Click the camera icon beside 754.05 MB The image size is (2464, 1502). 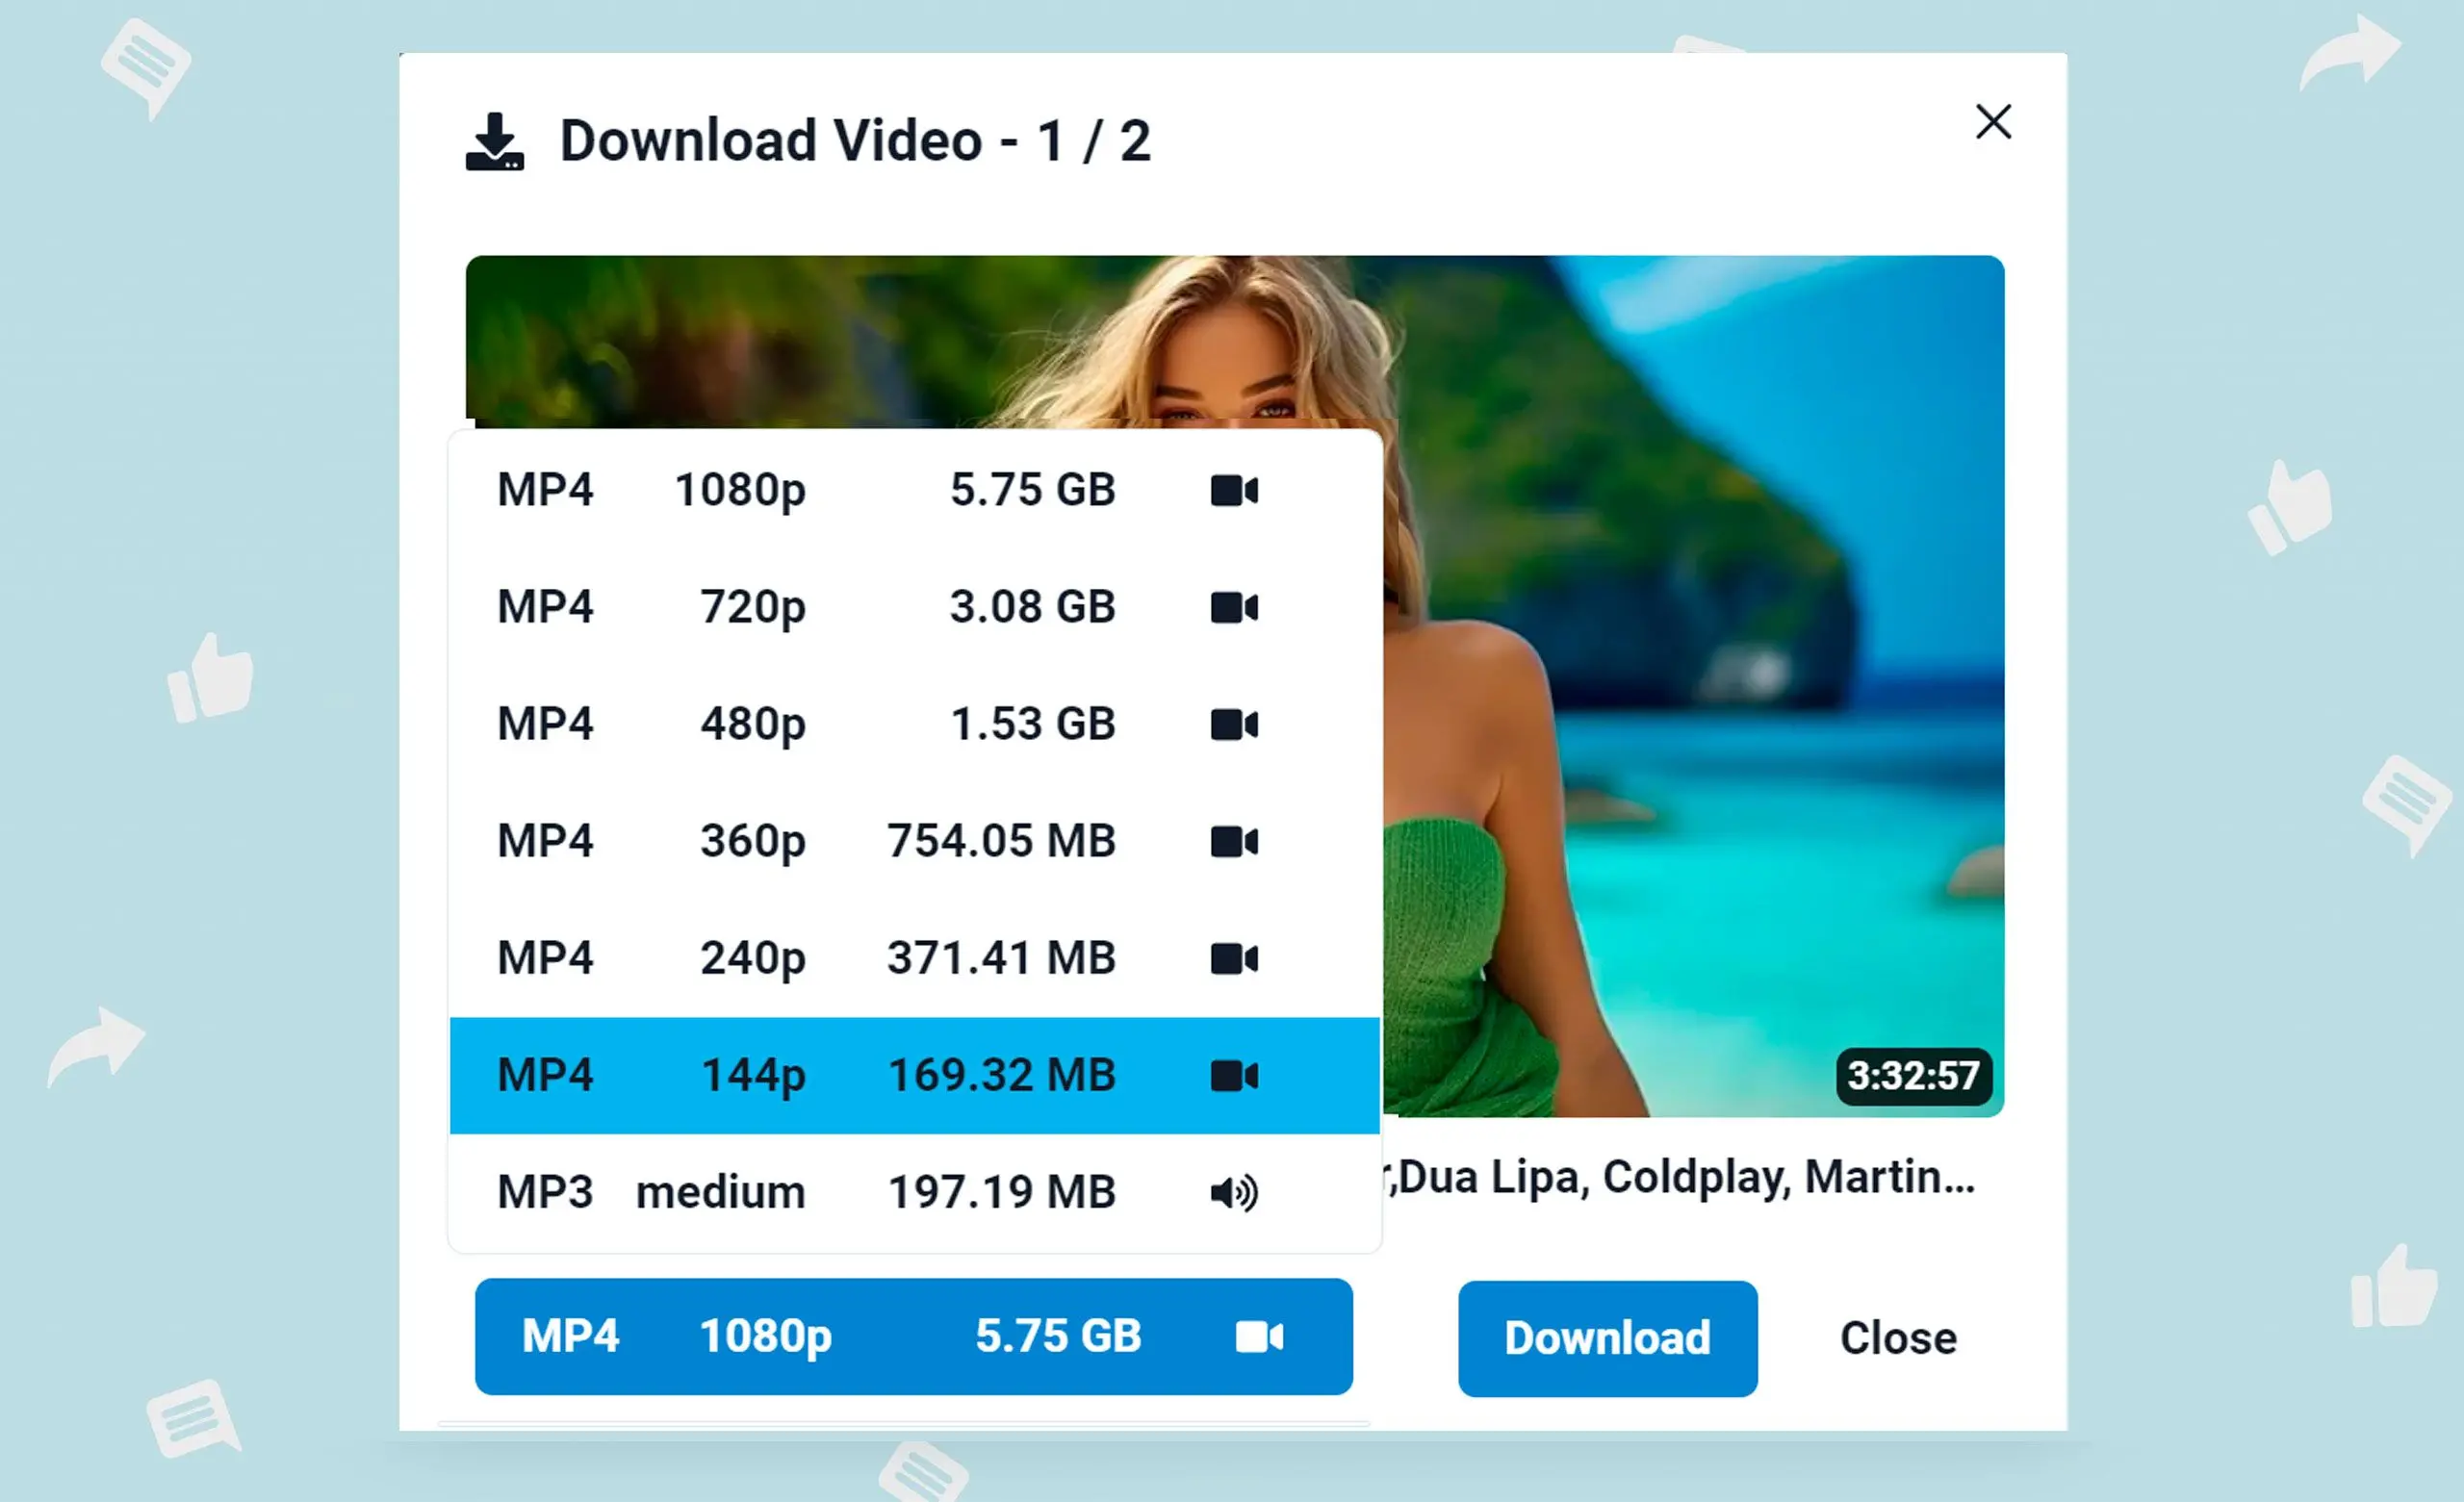(x=1234, y=842)
